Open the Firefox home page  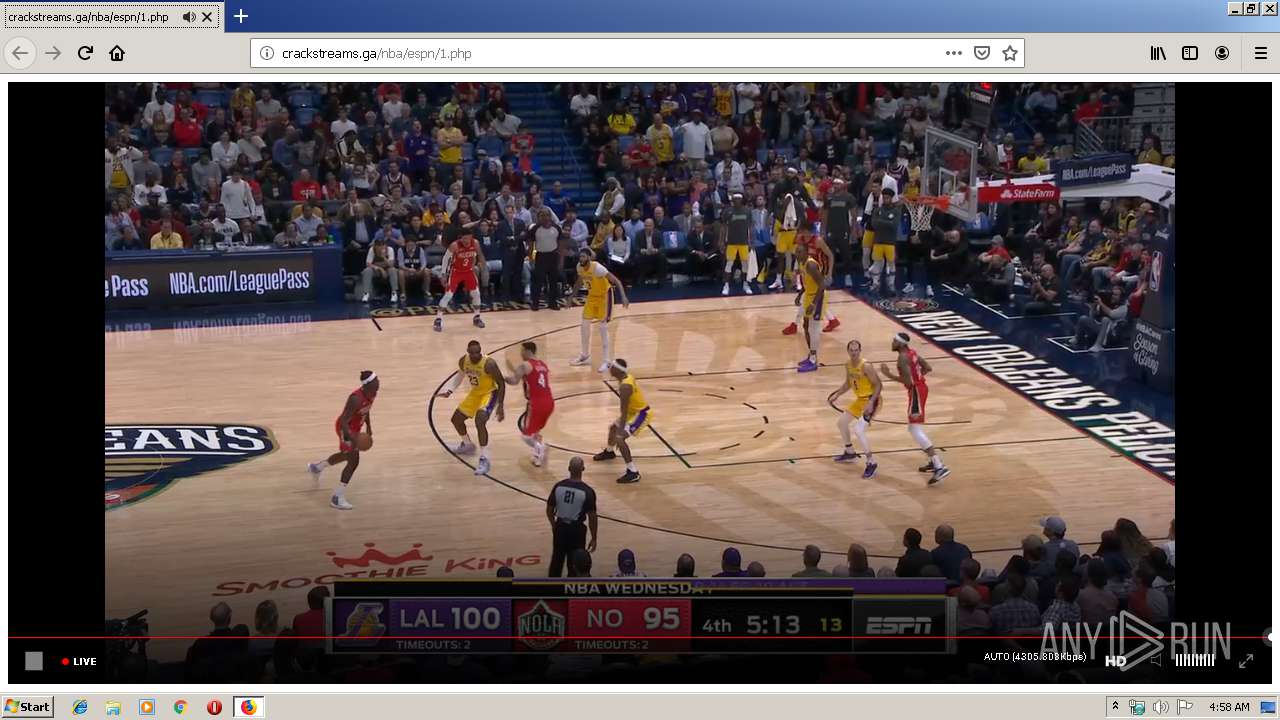pos(117,53)
